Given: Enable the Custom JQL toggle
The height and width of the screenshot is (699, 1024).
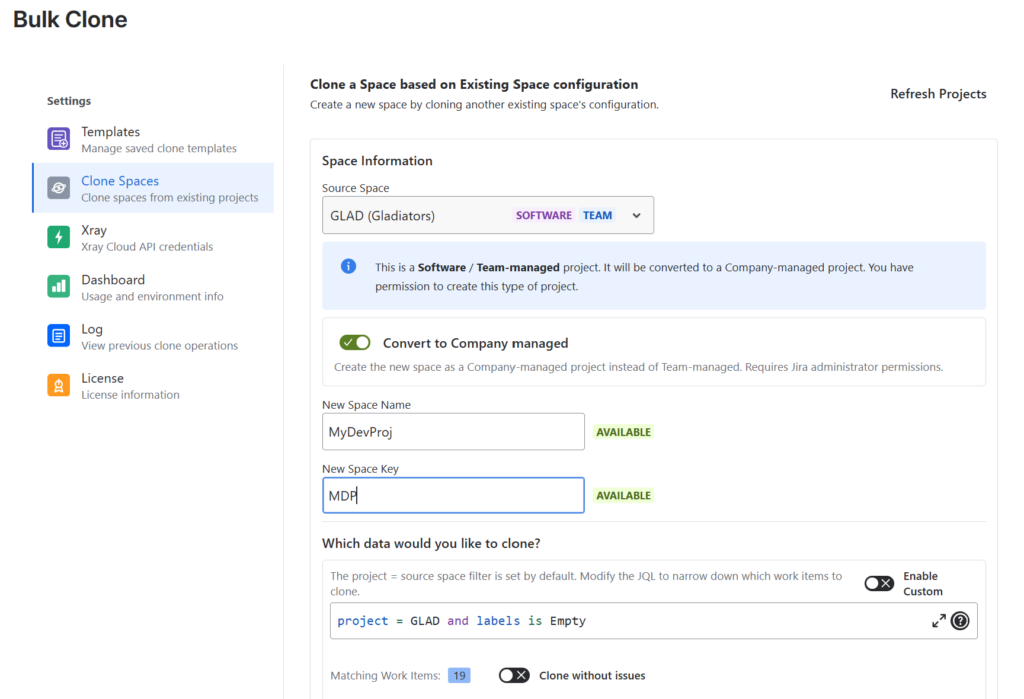Looking at the screenshot, I should [x=879, y=583].
